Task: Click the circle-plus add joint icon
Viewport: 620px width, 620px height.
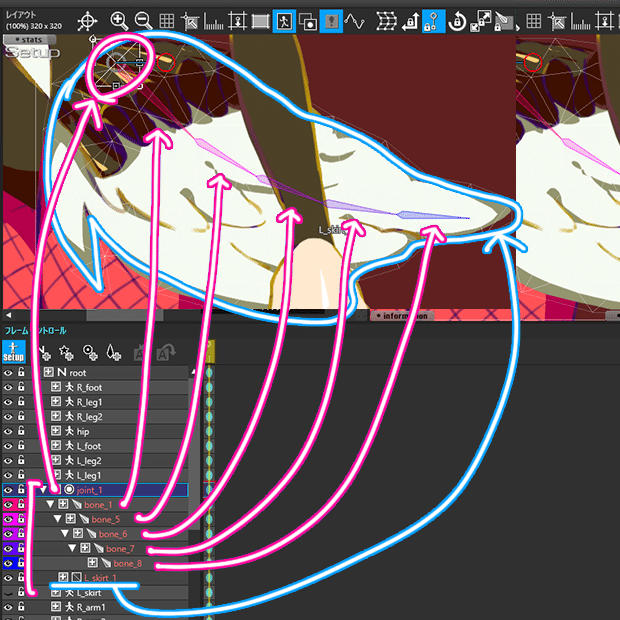Action: [x=90, y=352]
